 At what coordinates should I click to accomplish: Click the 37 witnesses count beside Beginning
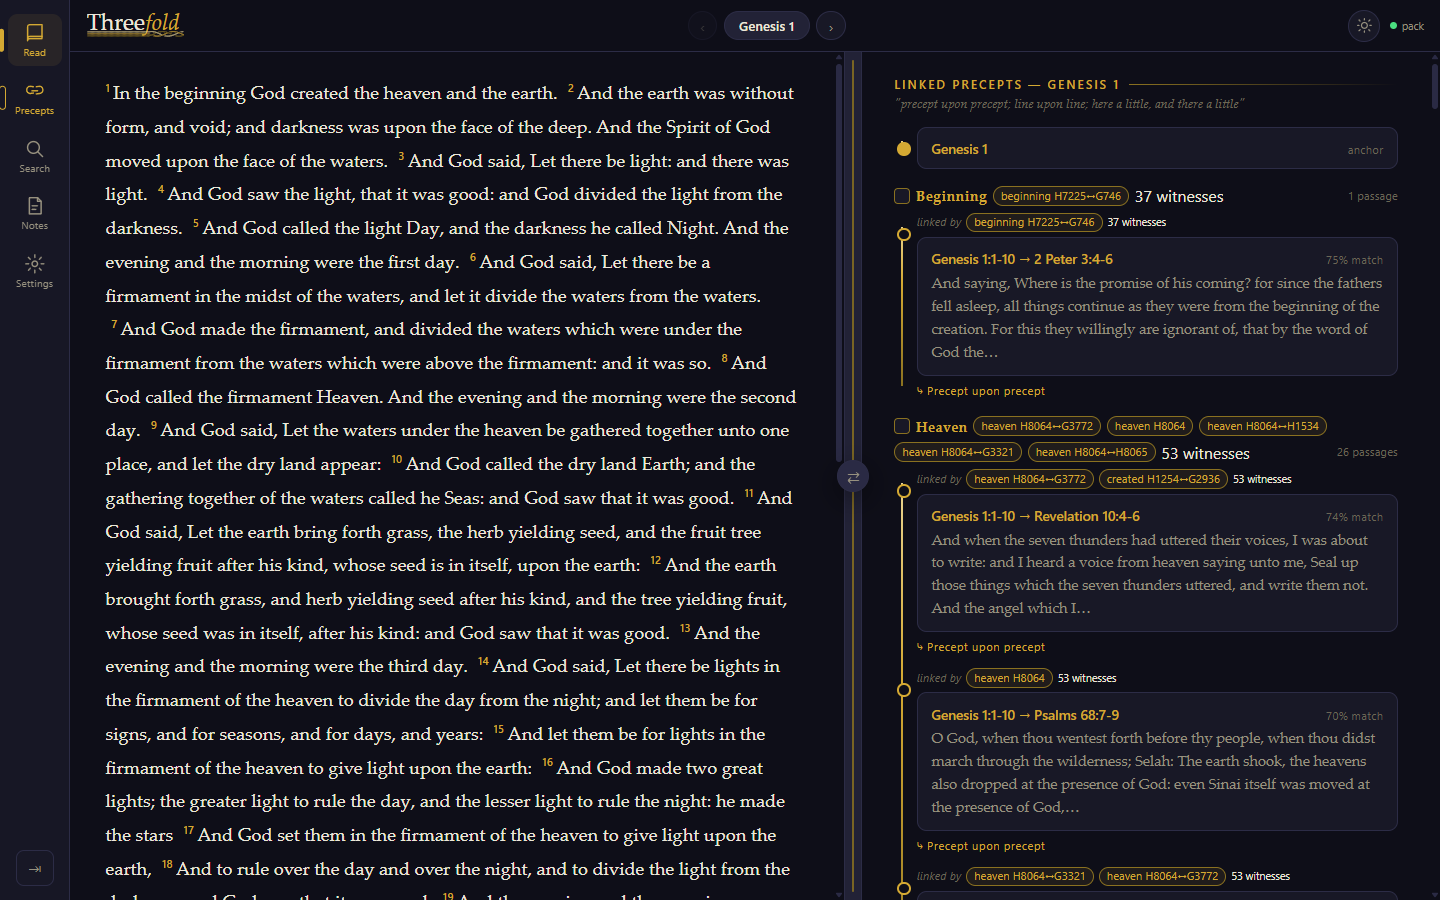[1179, 197]
